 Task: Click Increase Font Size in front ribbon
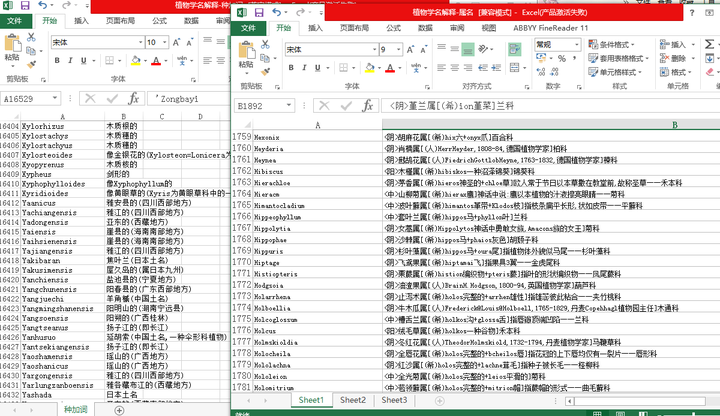[410, 50]
